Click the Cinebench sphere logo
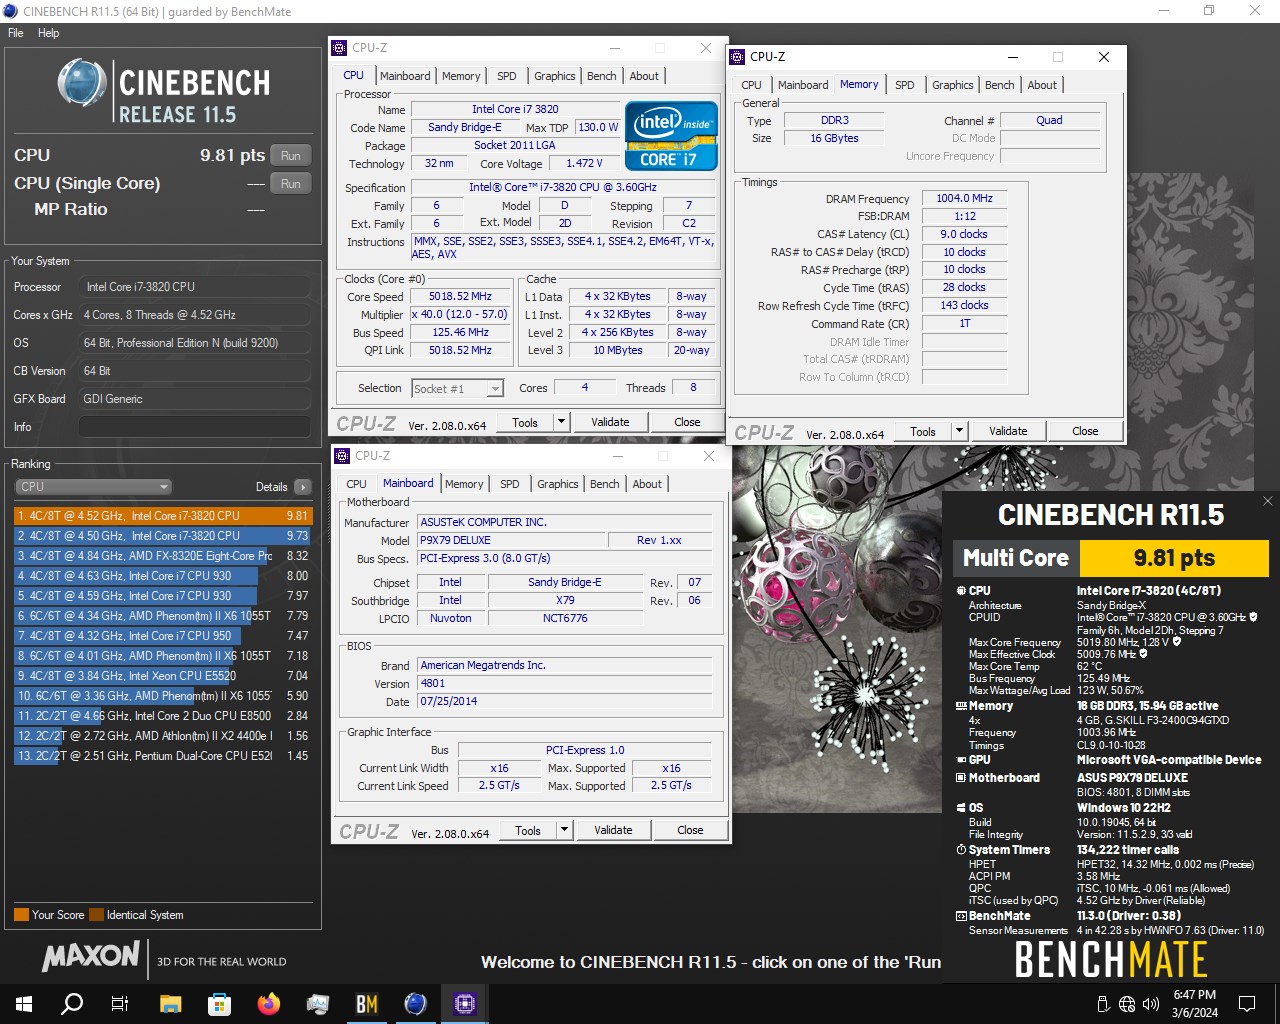 [83, 83]
